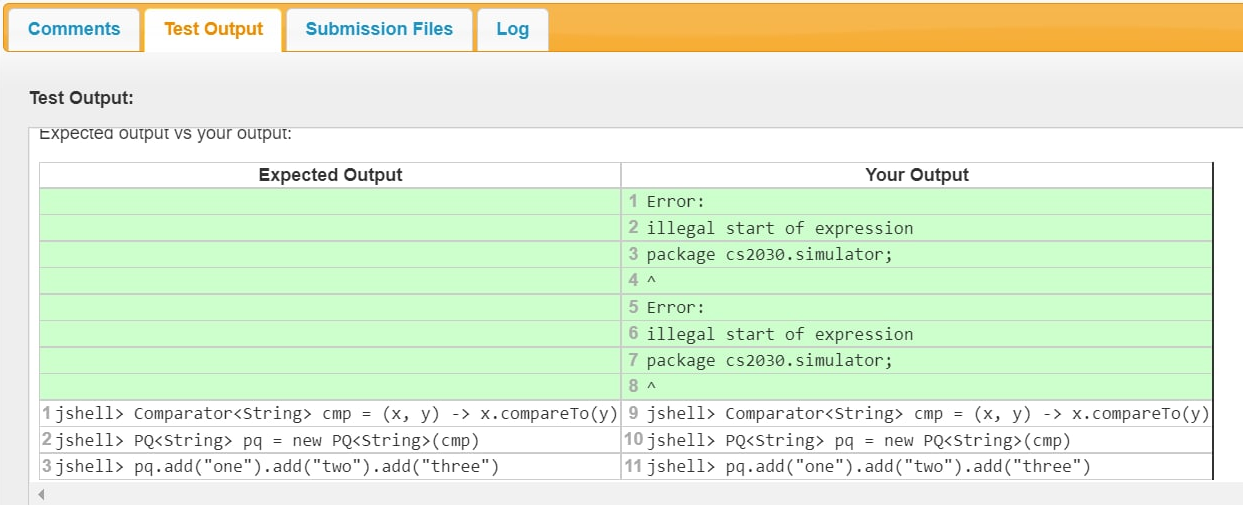The image size is (1243, 505).
Task: Click the 'Test Output:' heading
Action: (x=82, y=98)
